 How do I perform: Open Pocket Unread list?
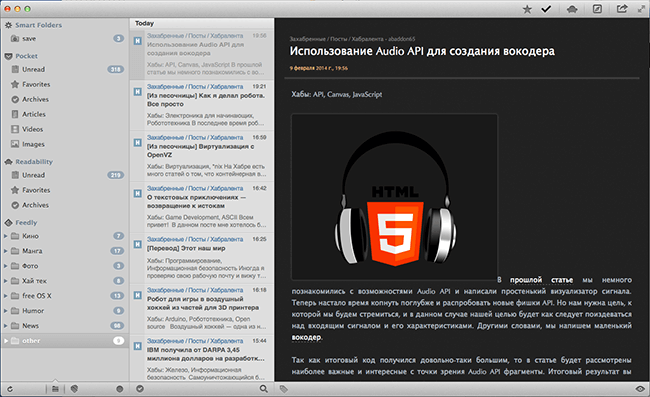click(x=65, y=69)
